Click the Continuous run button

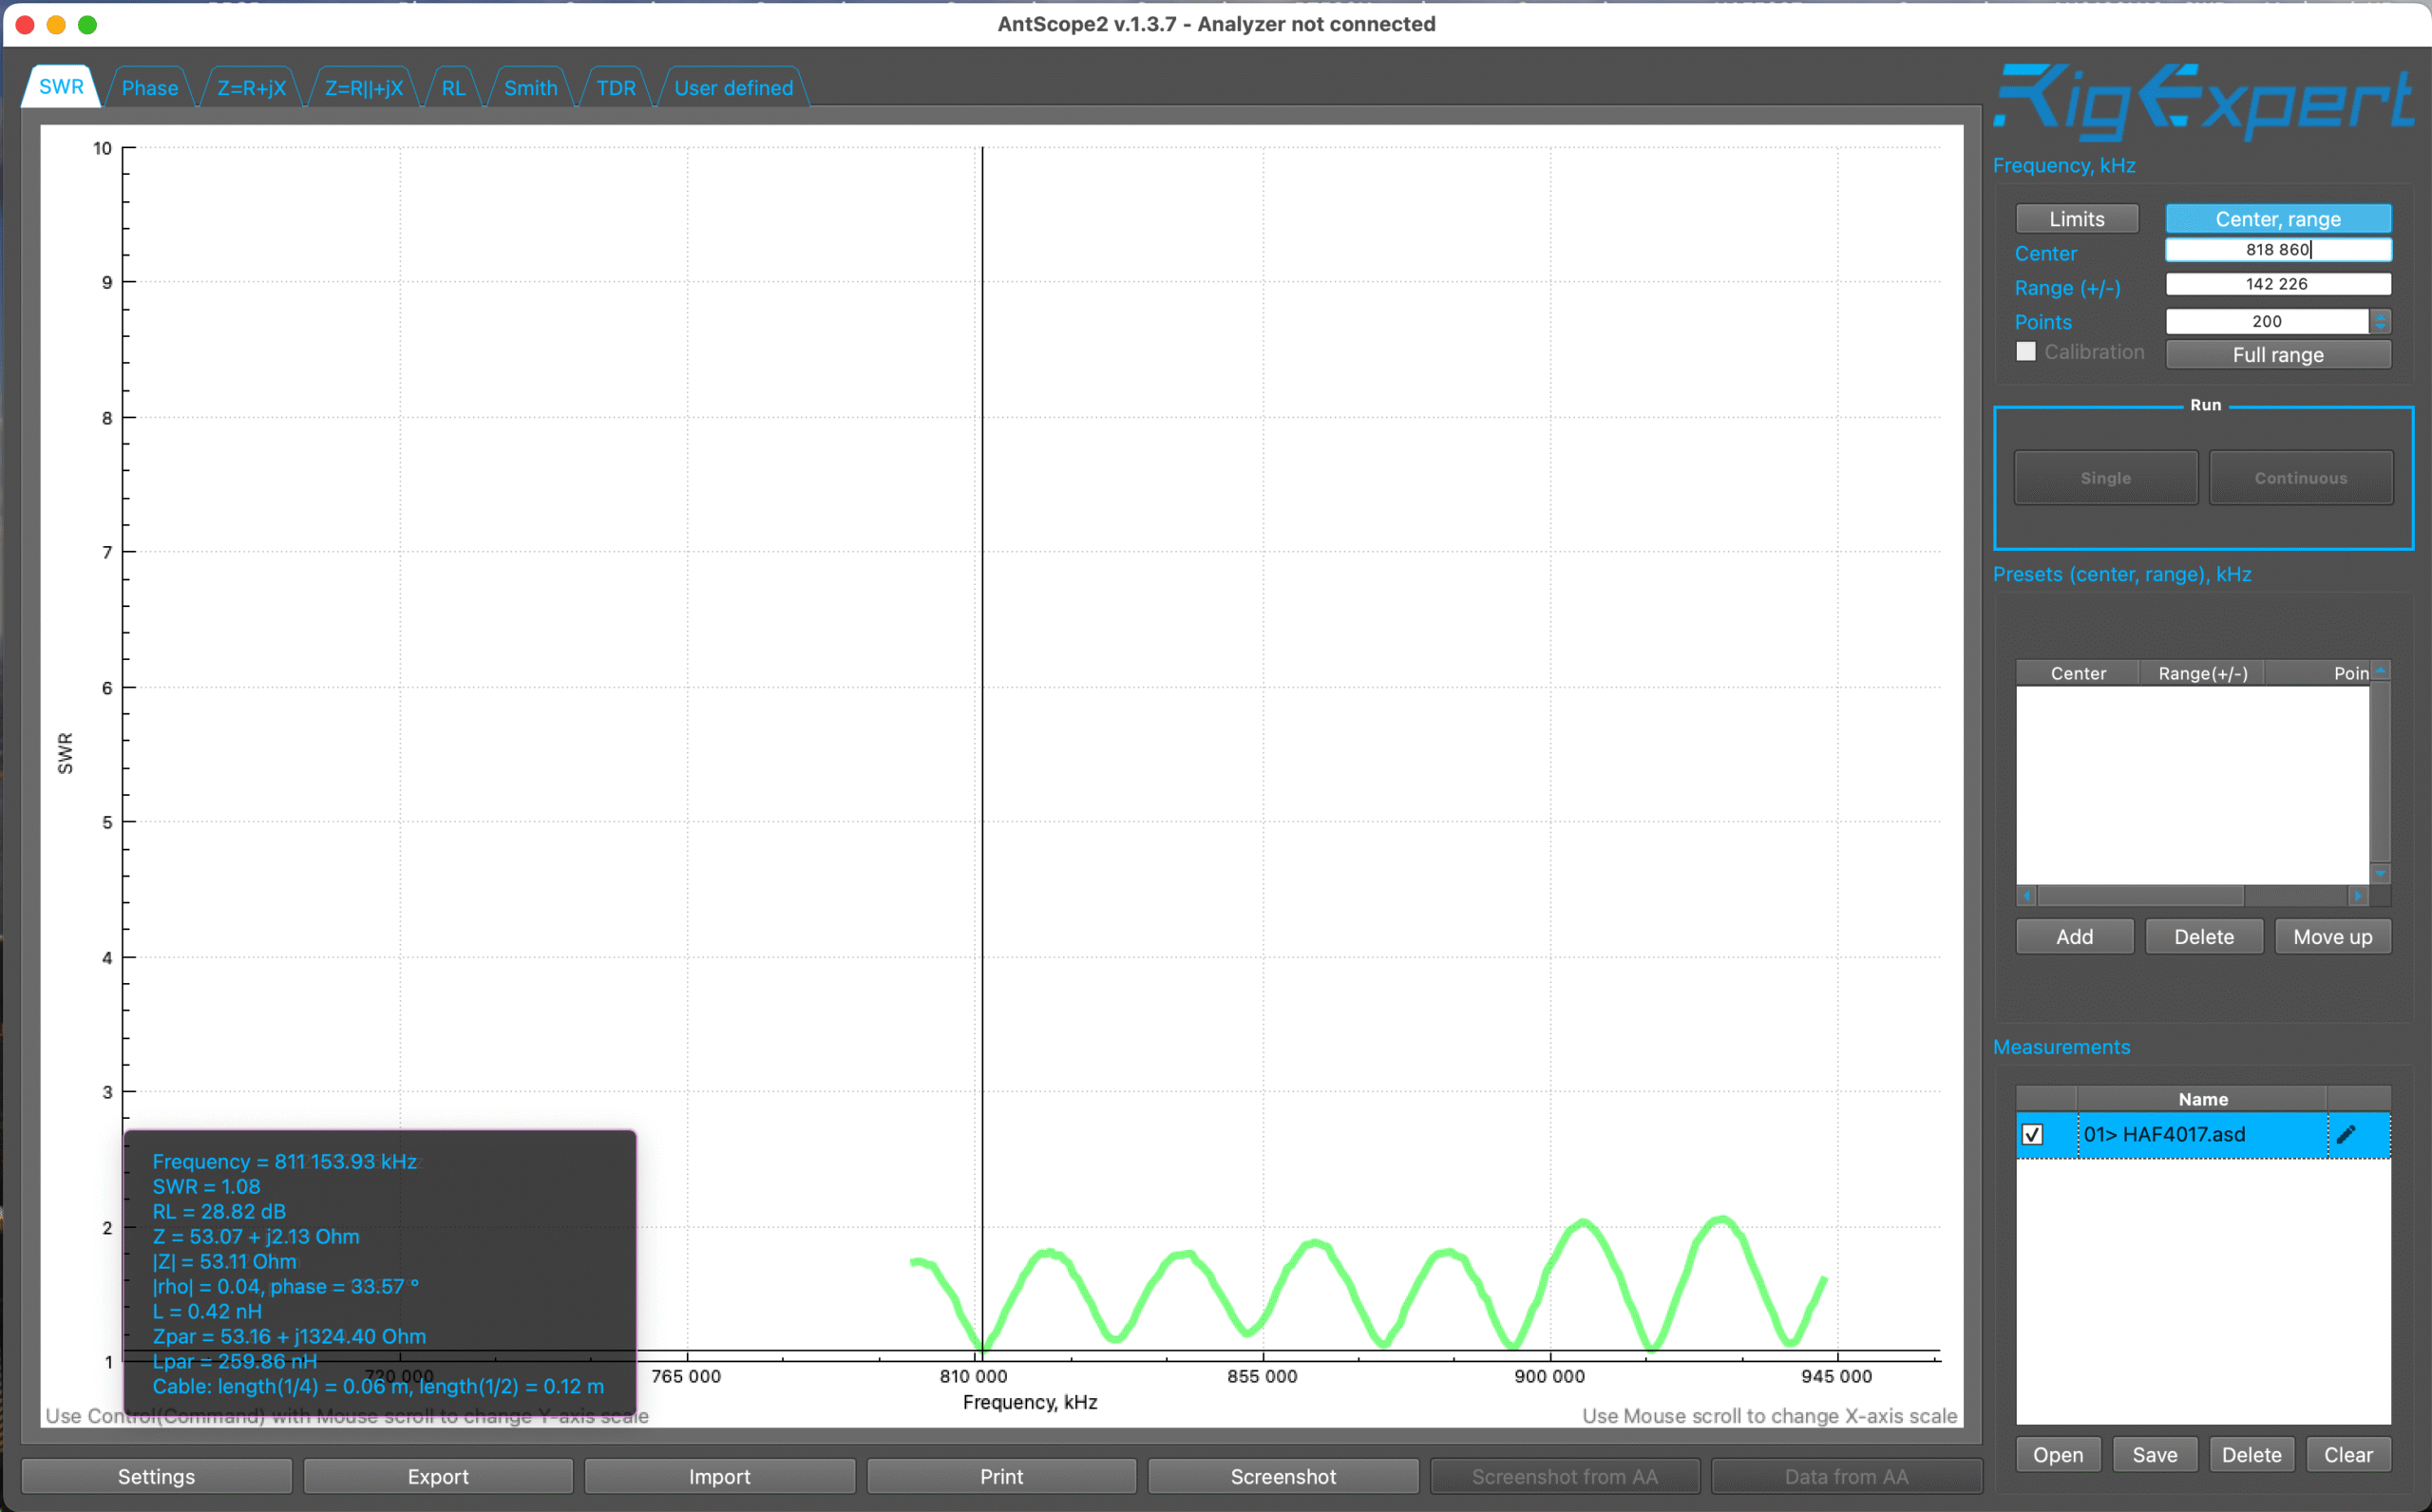2300,478
